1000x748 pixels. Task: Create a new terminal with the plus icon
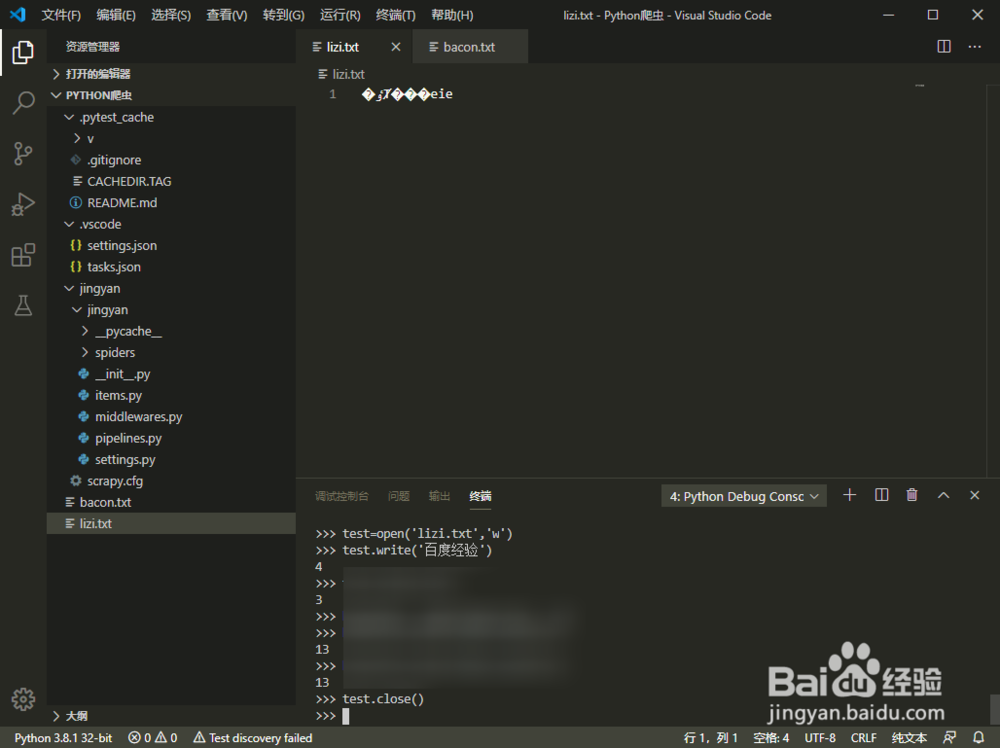[x=849, y=494]
